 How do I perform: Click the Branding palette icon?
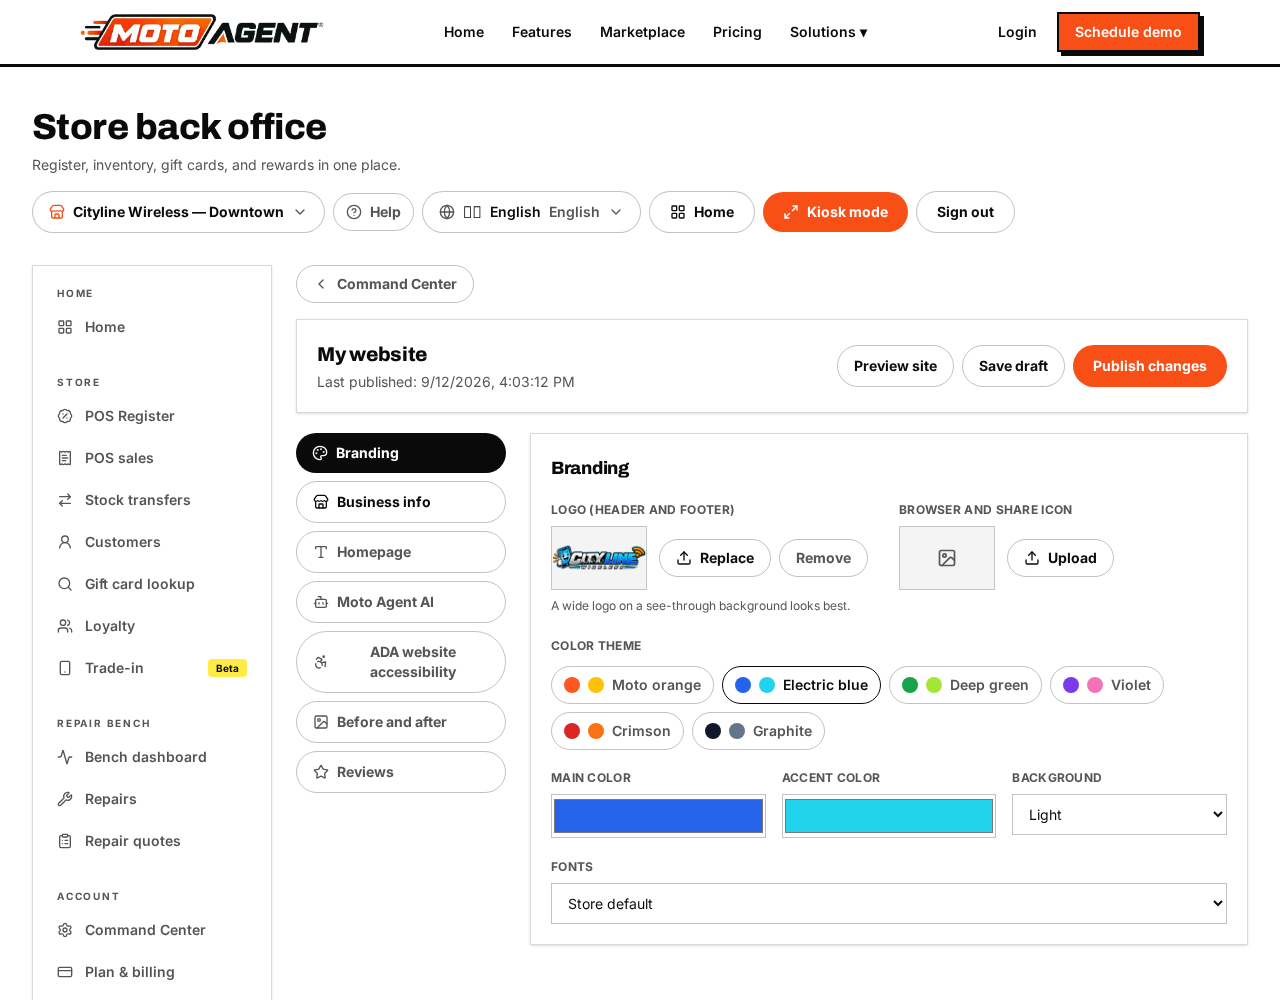coord(320,453)
